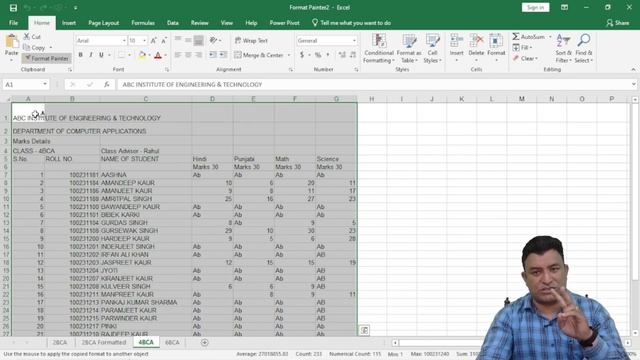
Task: Decrease font size with smaller A icon
Action: 164,41
